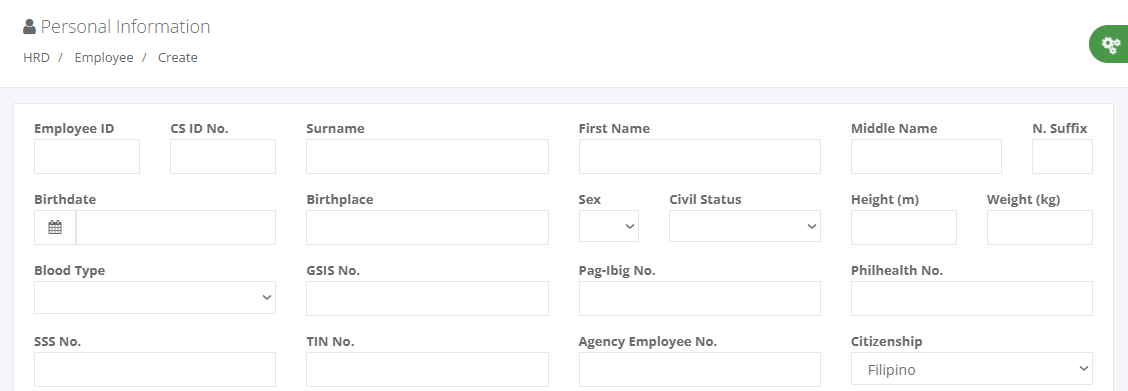Click the First Name input field
This screenshot has height=391, width=1128.
[x=700, y=157]
